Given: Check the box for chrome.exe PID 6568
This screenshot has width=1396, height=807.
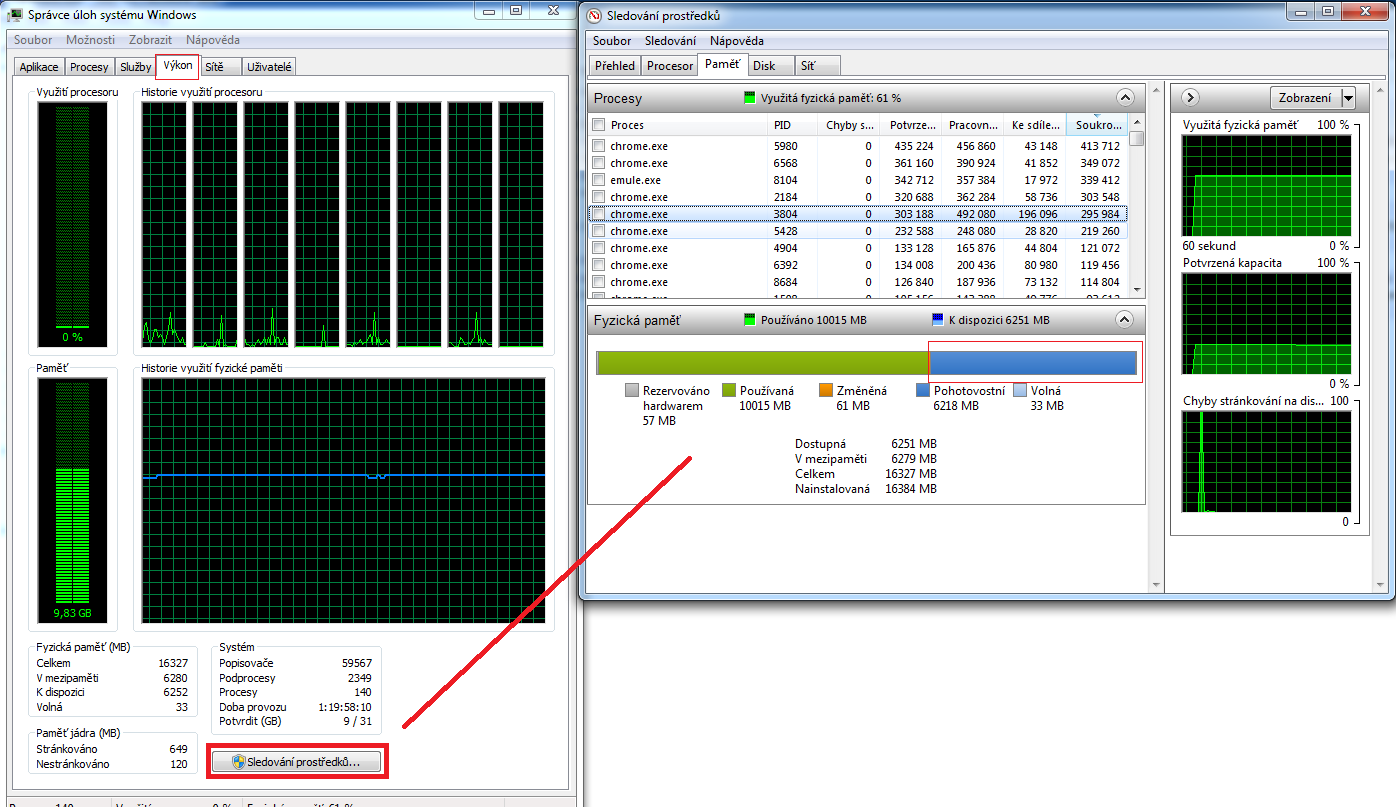Looking at the screenshot, I should [x=599, y=163].
